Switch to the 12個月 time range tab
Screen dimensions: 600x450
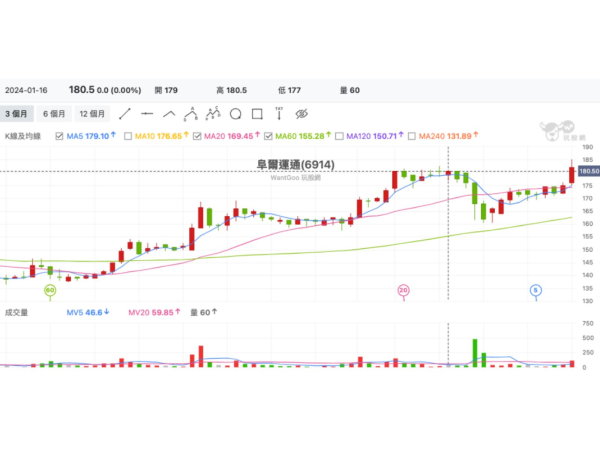coord(95,114)
